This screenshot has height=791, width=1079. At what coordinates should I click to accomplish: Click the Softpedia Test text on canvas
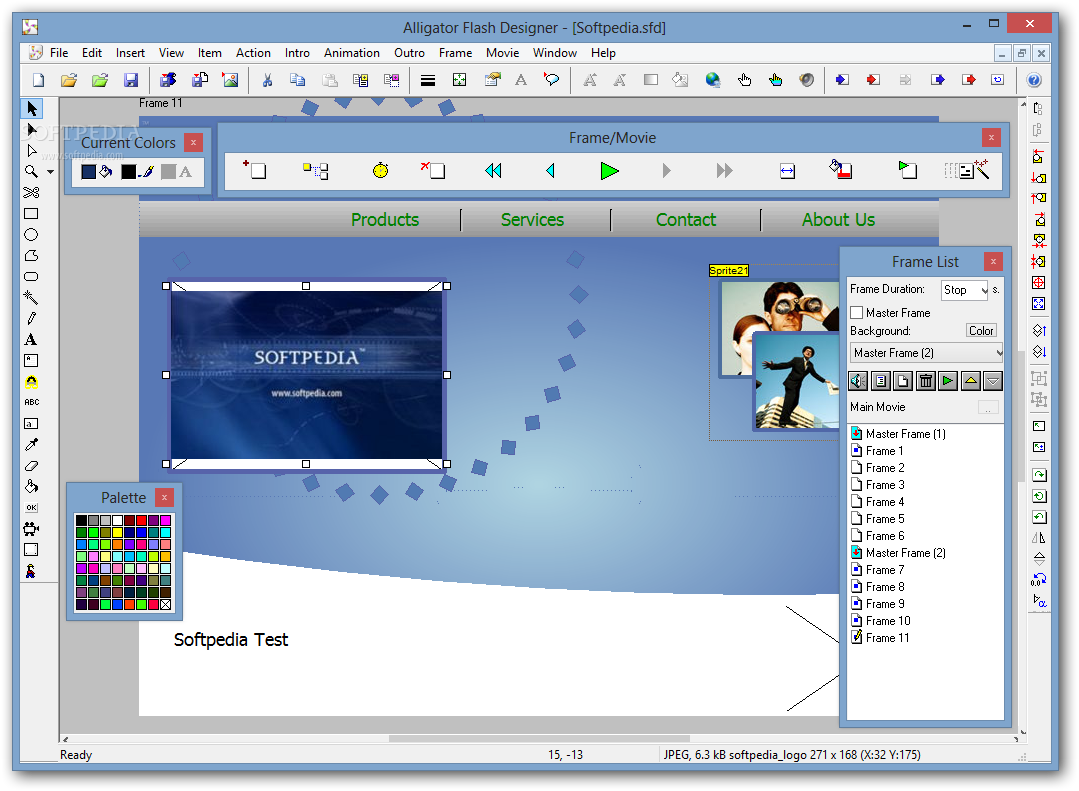pyautogui.click(x=231, y=640)
